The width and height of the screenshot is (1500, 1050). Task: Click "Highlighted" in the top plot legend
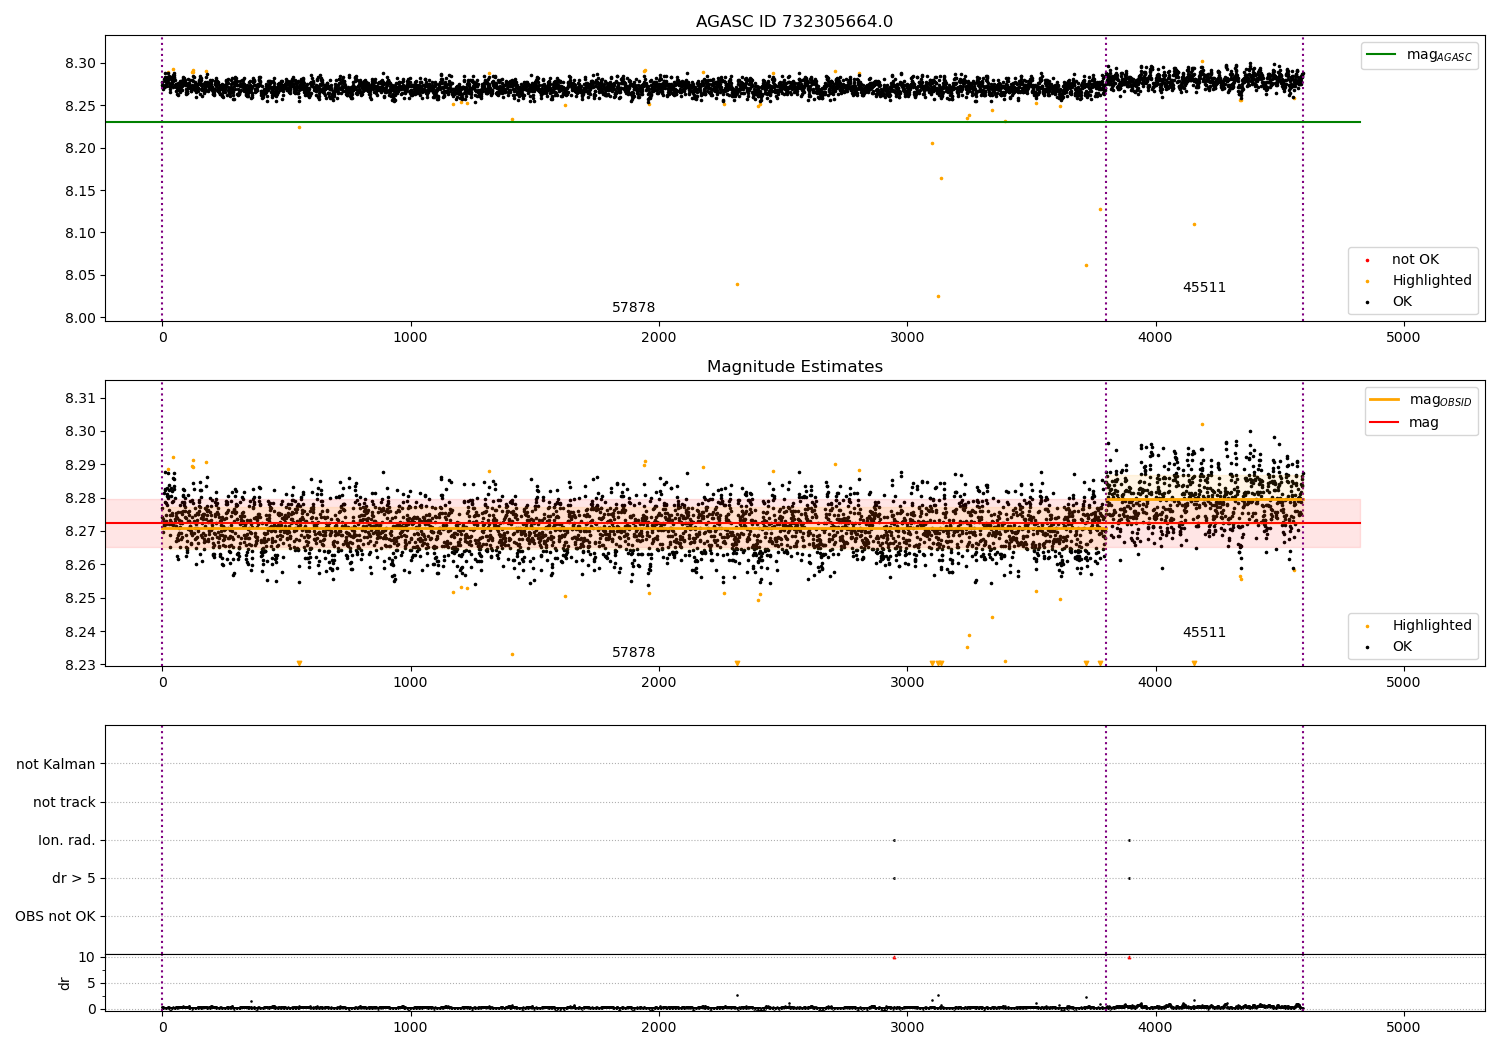[1431, 281]
